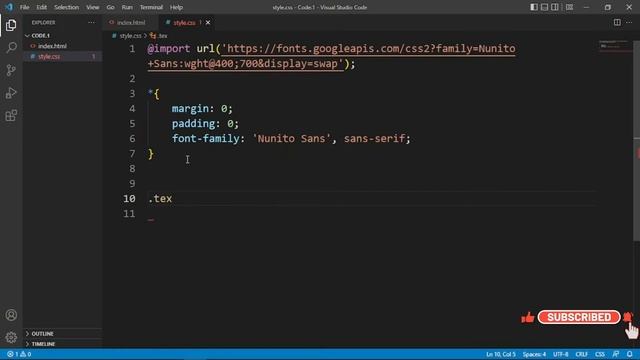Image resolution: width=640 pixels, height=360 pixels.
Task: Toggle the bottom panel layout icon
Action: [x=544, y=7]
